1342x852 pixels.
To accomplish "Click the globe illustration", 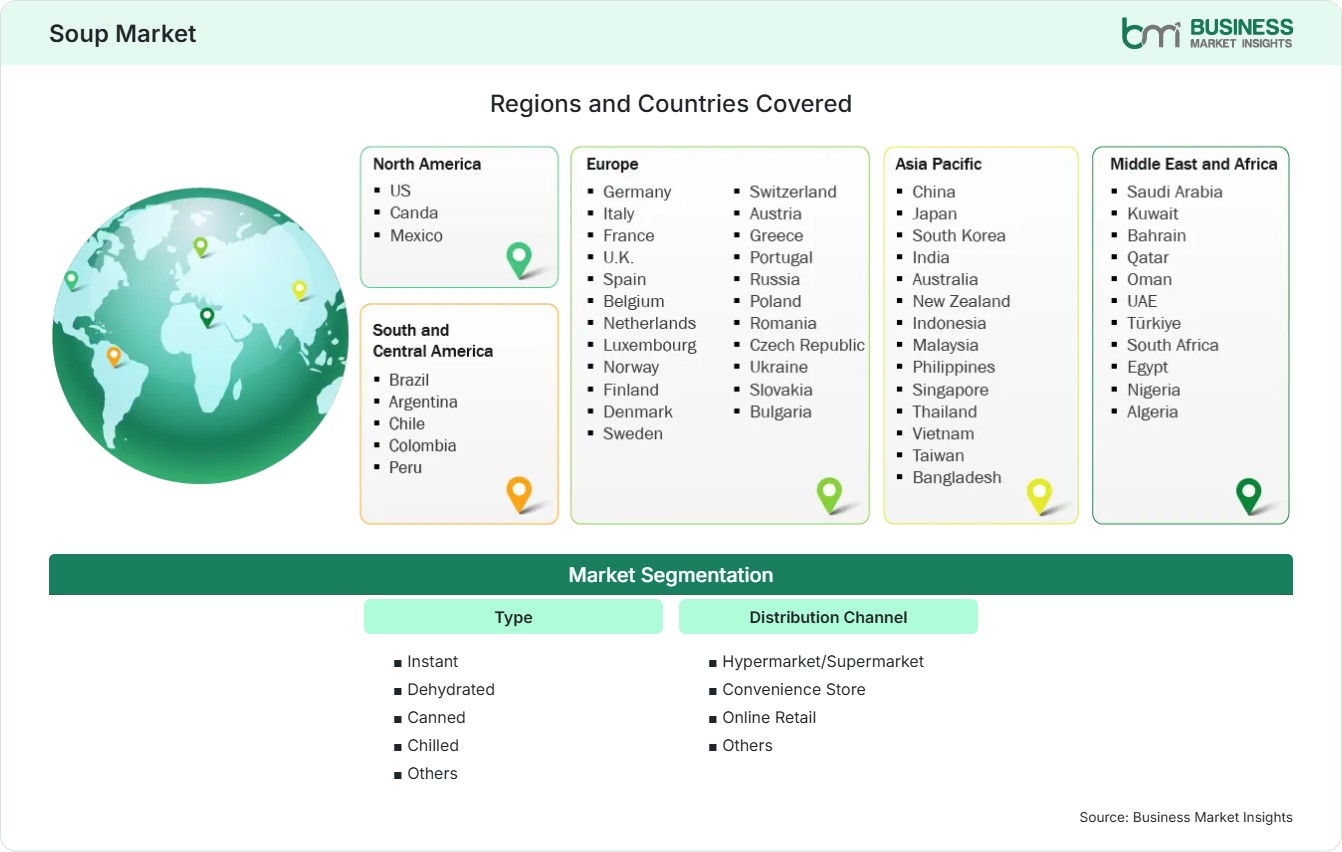I will [200, 336].
